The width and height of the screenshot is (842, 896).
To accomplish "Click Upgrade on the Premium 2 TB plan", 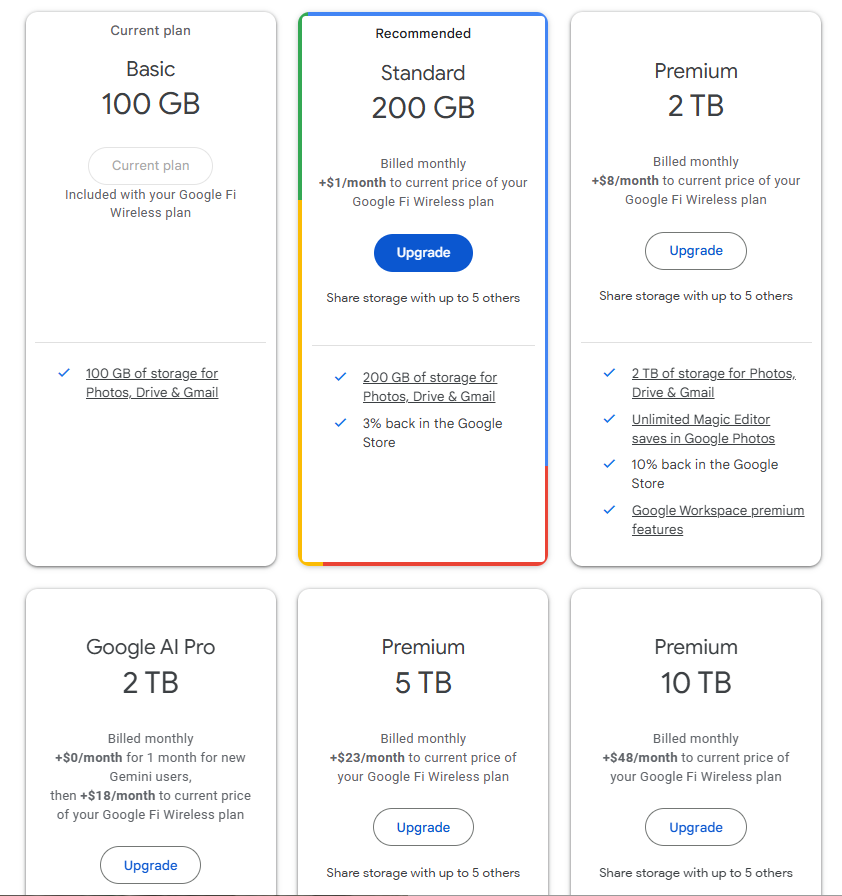I will [695, 251].
